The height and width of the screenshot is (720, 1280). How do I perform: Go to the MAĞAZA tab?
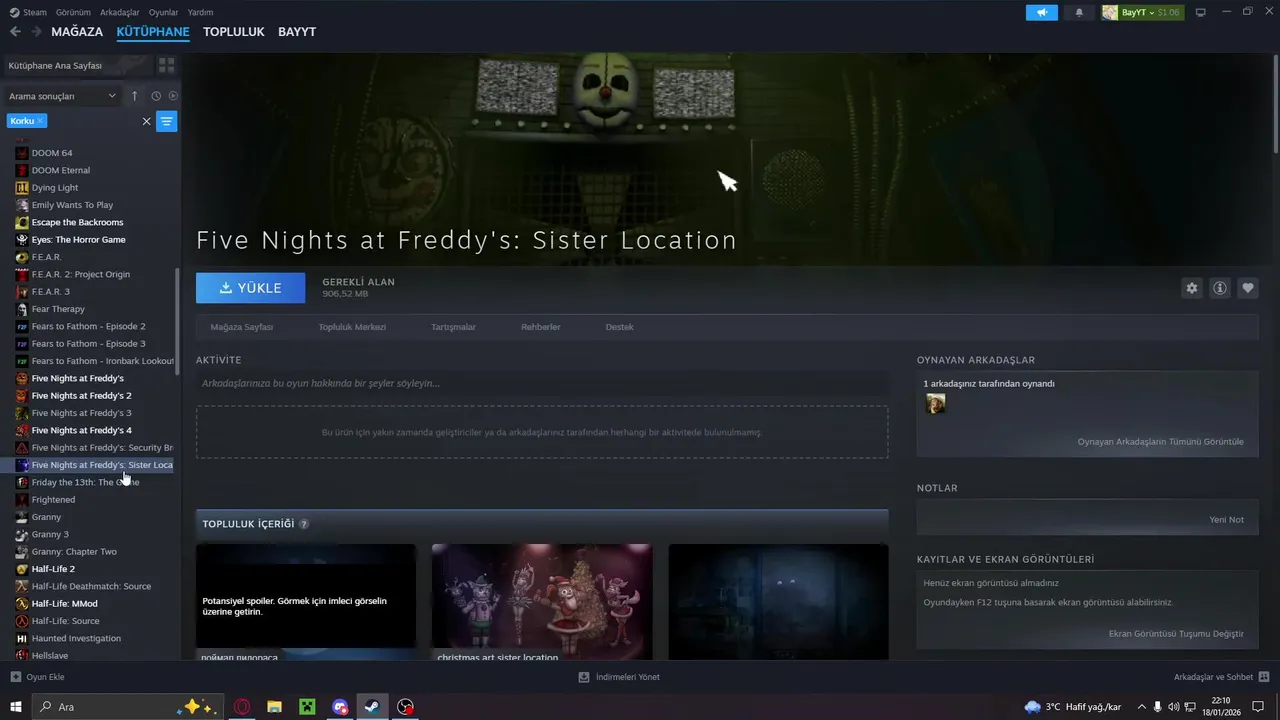[77, 32]
